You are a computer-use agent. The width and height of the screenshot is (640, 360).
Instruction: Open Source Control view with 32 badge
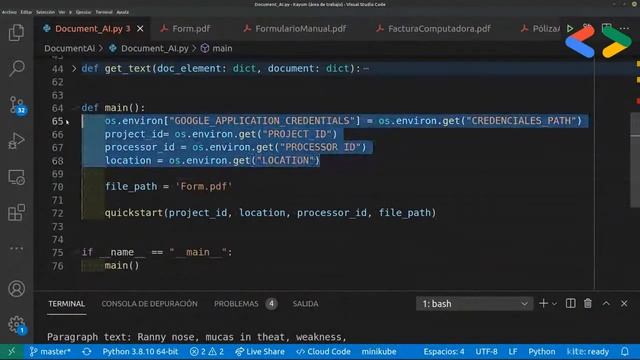pos(17,105)
